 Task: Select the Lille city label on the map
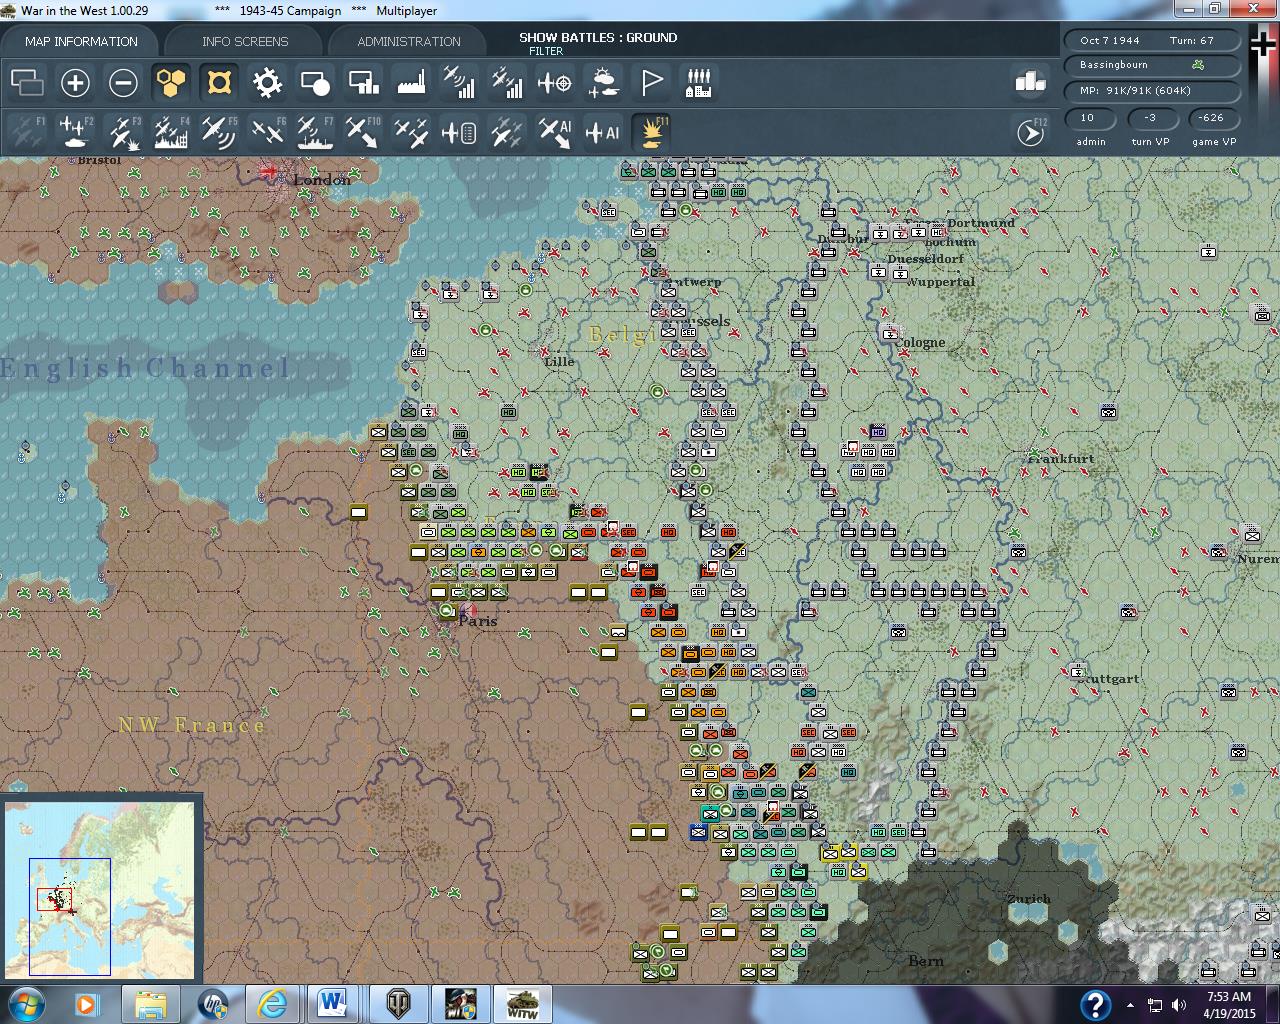click(559, 361)
